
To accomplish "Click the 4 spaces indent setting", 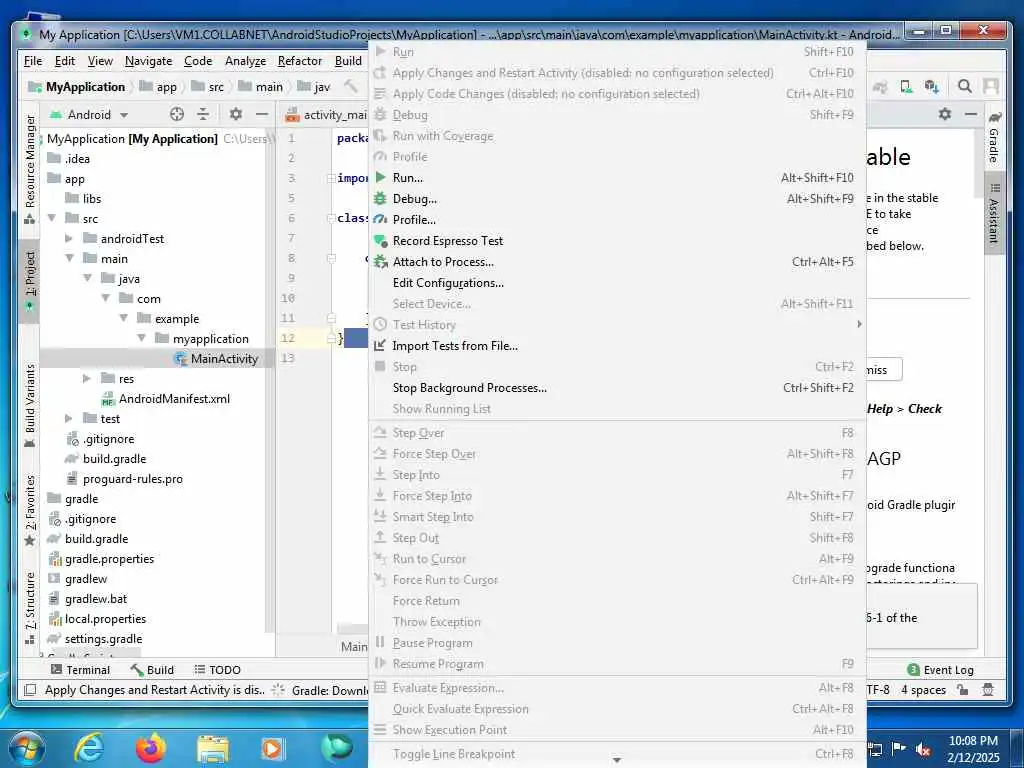I will click(x=923, y=690).
